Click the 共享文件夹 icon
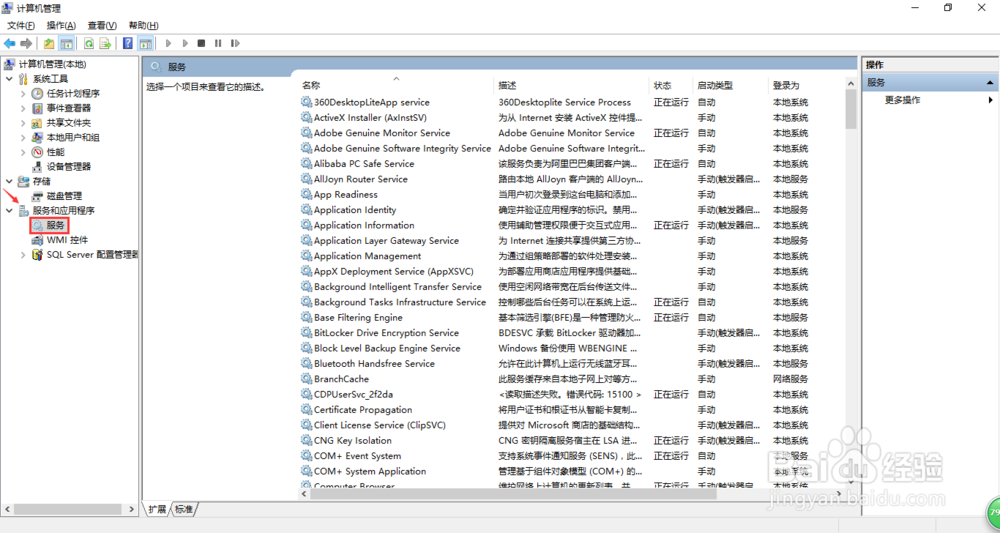This screenshot has width=1000, height=533. (38, 123)
